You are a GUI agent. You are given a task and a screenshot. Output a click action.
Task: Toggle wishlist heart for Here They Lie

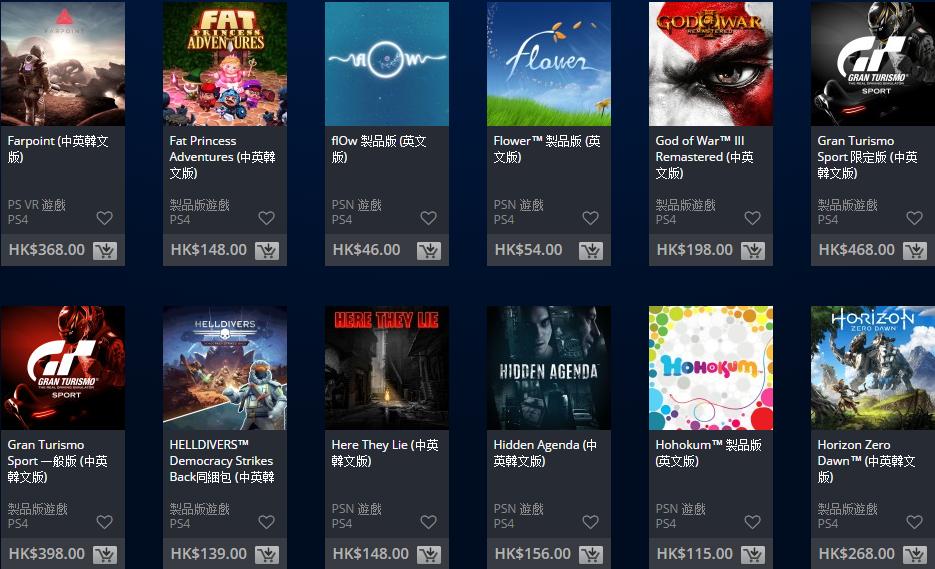coord(429,522)
